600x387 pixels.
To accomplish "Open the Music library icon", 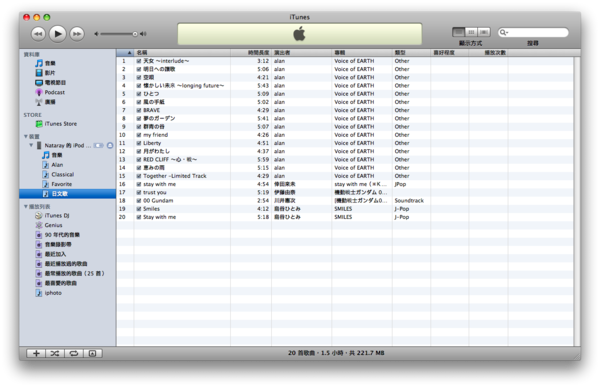I will 39,63.
